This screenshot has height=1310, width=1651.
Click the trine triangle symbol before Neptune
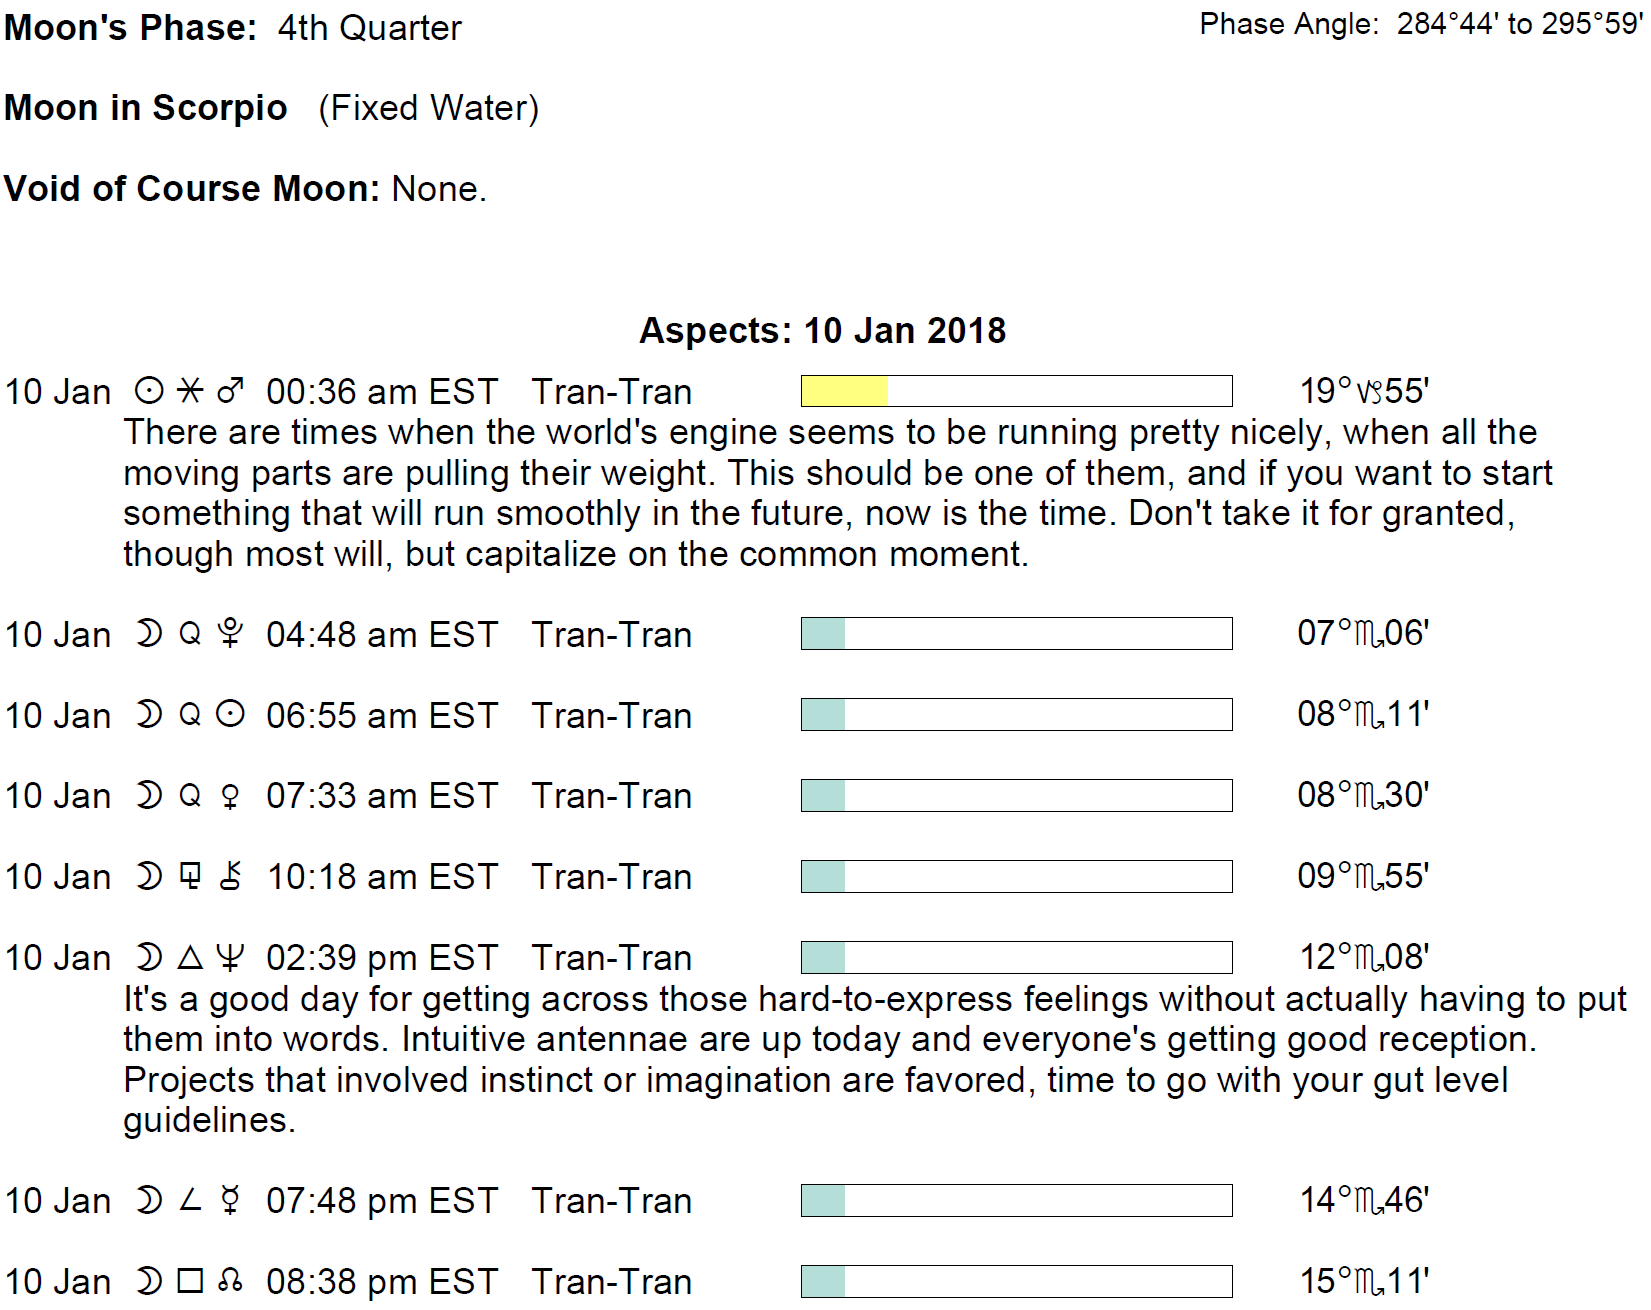pos(190,958)
